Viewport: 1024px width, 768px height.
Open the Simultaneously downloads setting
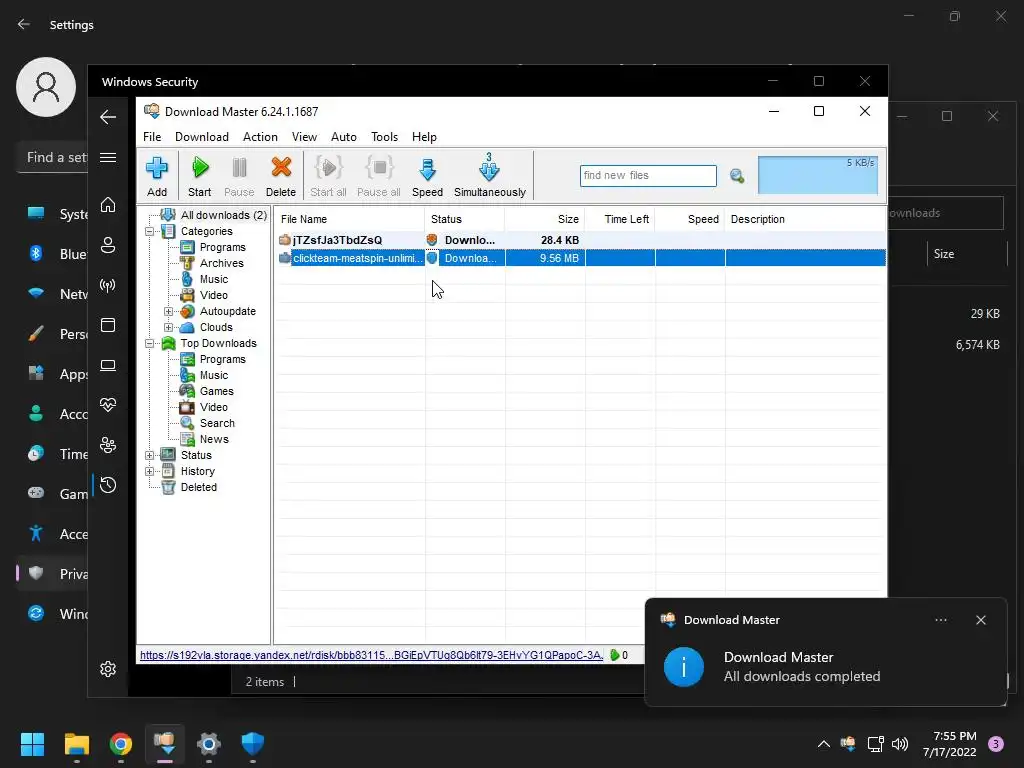click(x=490, y=176)
